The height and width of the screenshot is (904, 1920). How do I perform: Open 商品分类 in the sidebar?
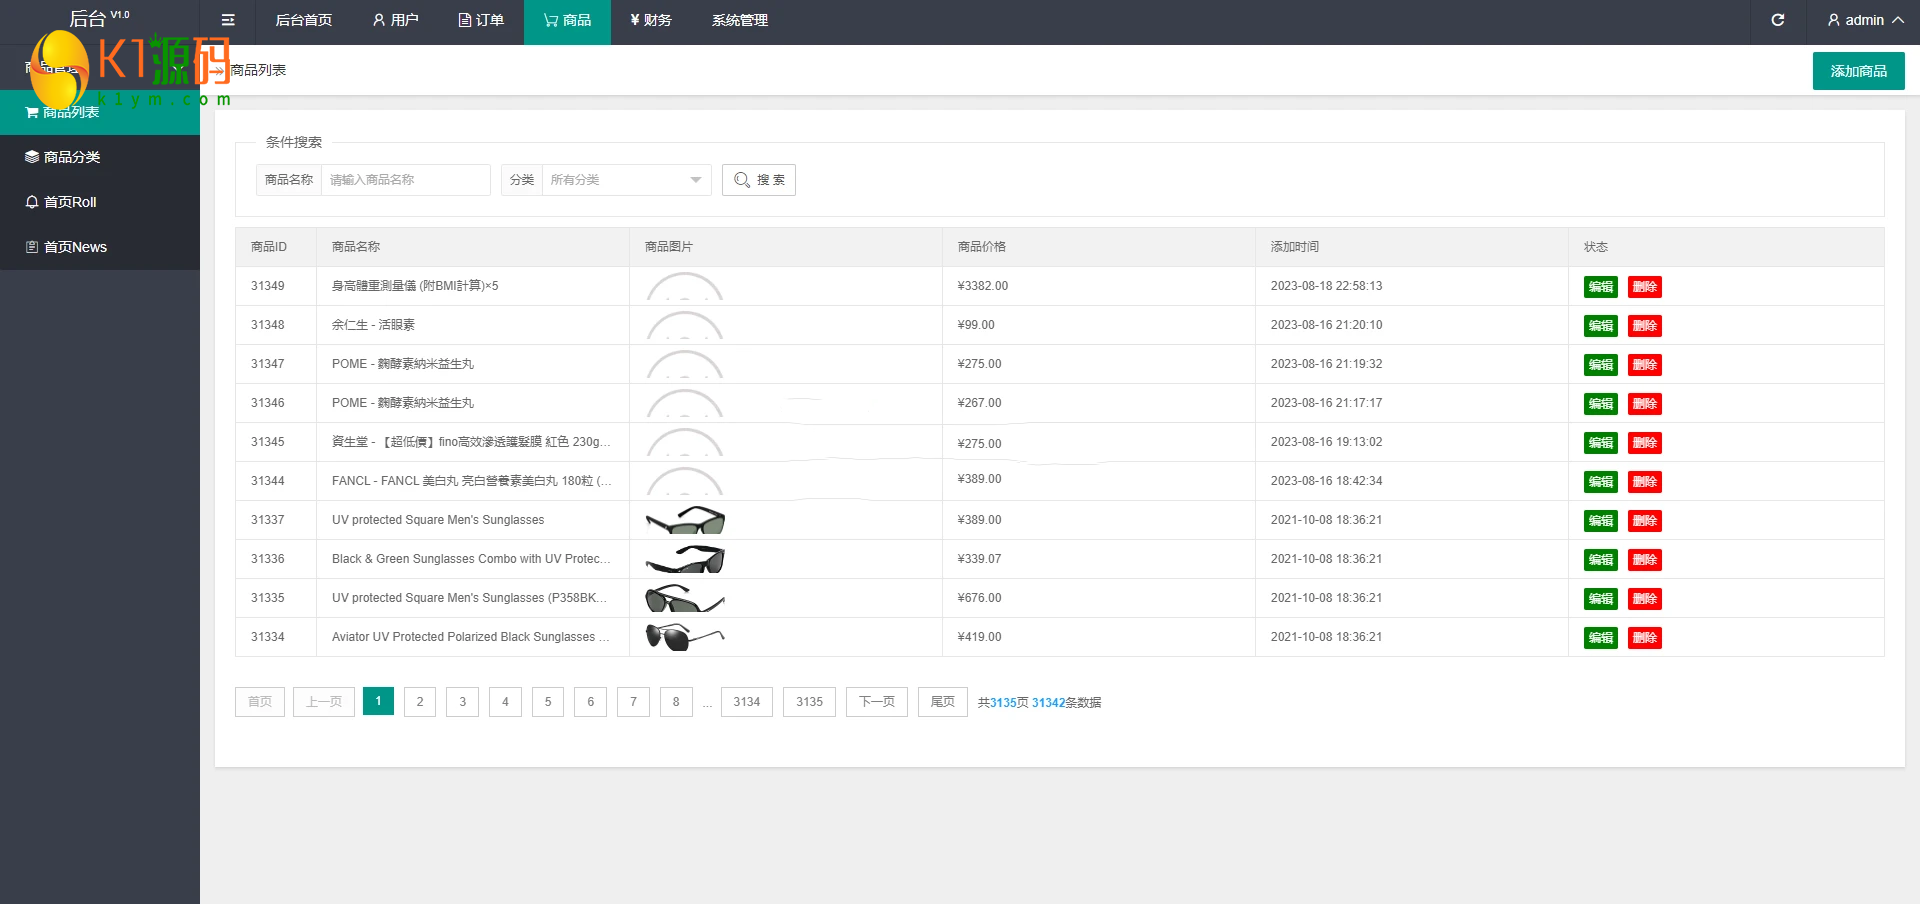click(71, 157)
